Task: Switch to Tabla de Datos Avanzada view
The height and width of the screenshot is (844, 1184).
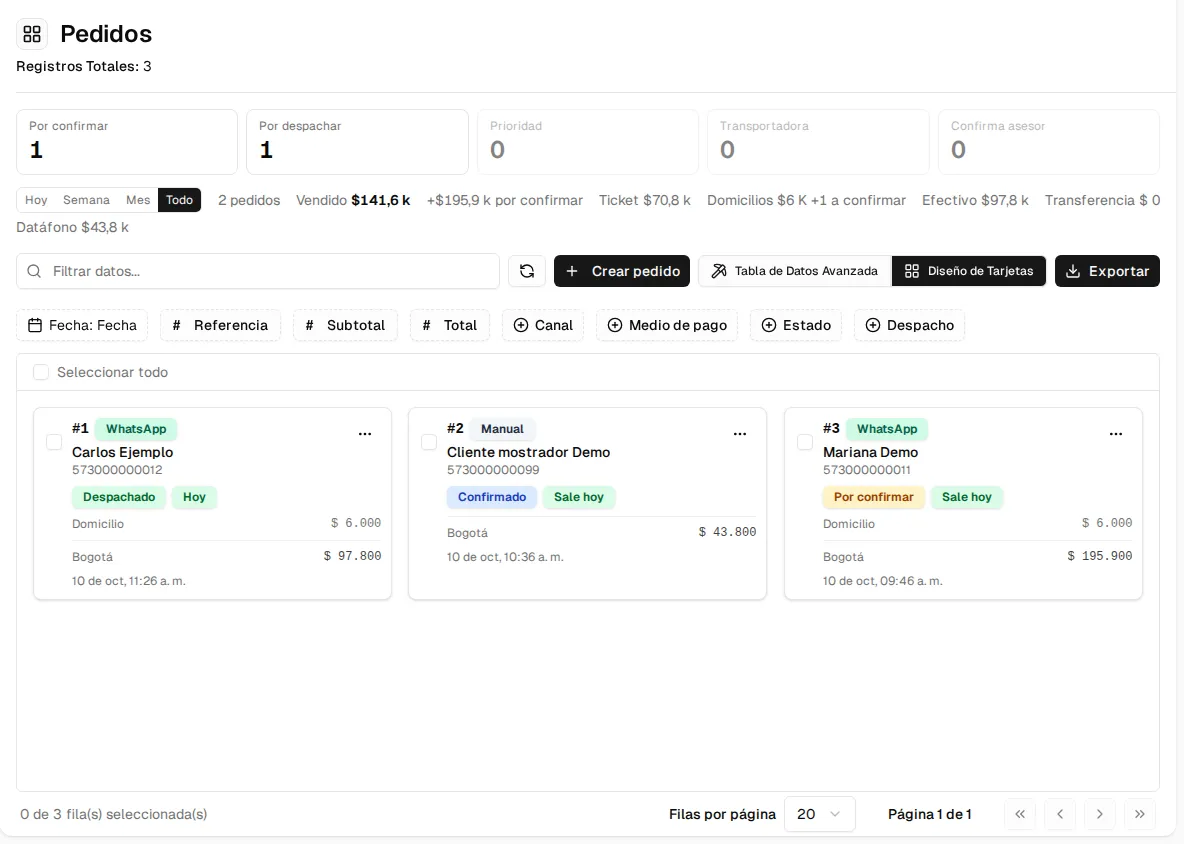Action: [795, 271]
